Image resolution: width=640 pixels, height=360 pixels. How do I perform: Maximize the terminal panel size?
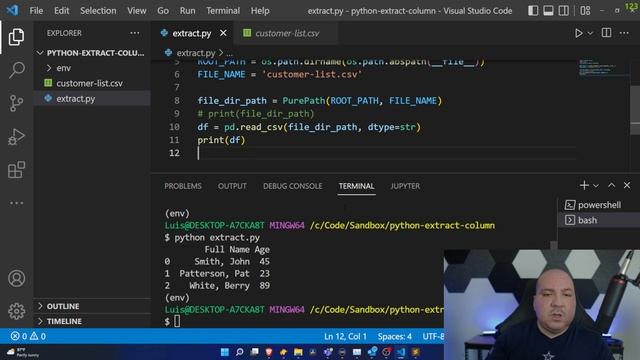click(x=611, y=185)
